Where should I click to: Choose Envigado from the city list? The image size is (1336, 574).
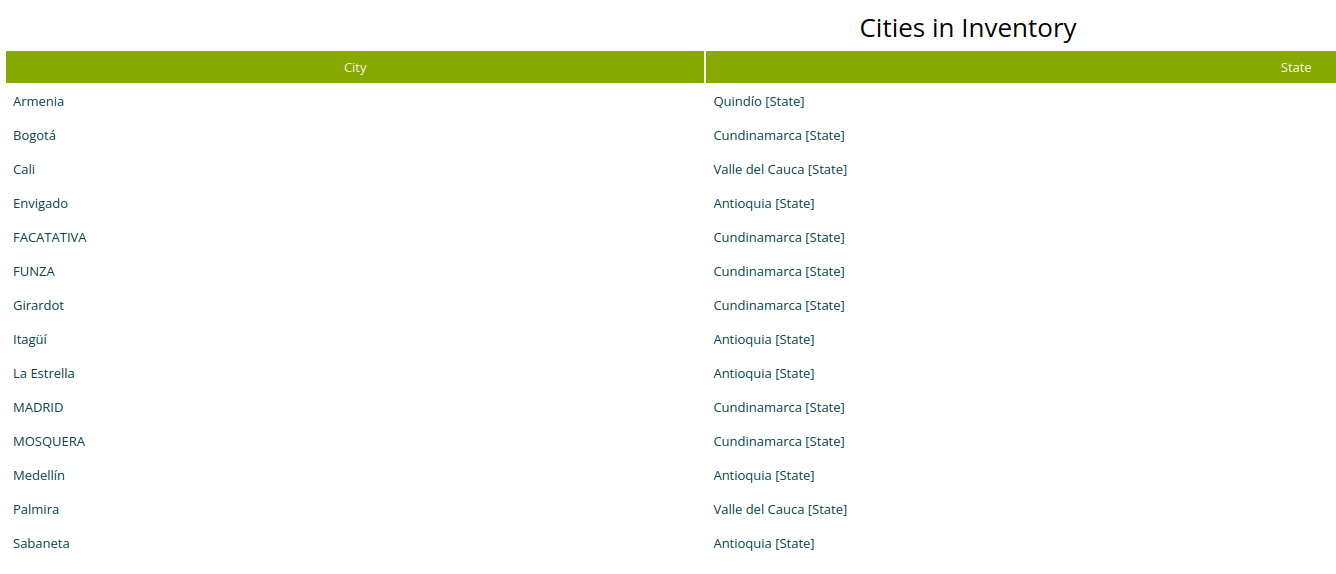coord(41,204)
